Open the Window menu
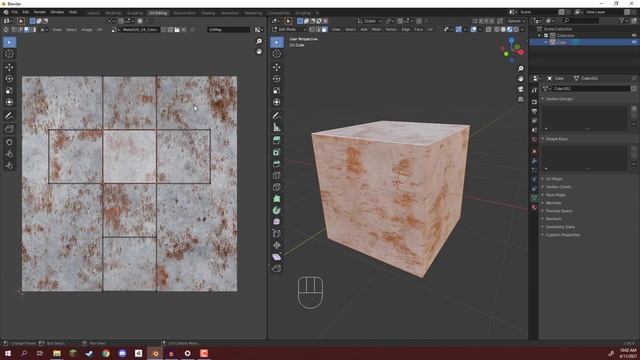This screenshot has width=640, height=360. [x=57, y=12]
